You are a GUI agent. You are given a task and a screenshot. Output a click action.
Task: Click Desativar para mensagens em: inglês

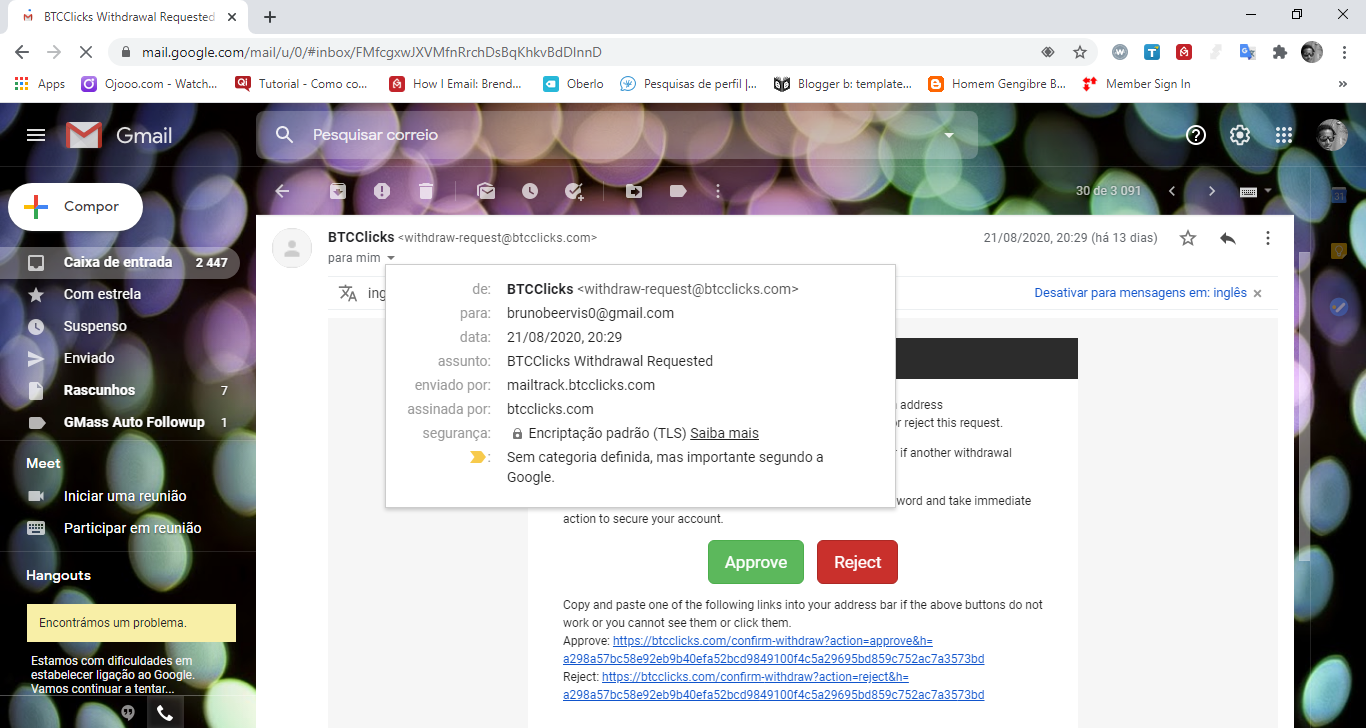(1141, 293)
